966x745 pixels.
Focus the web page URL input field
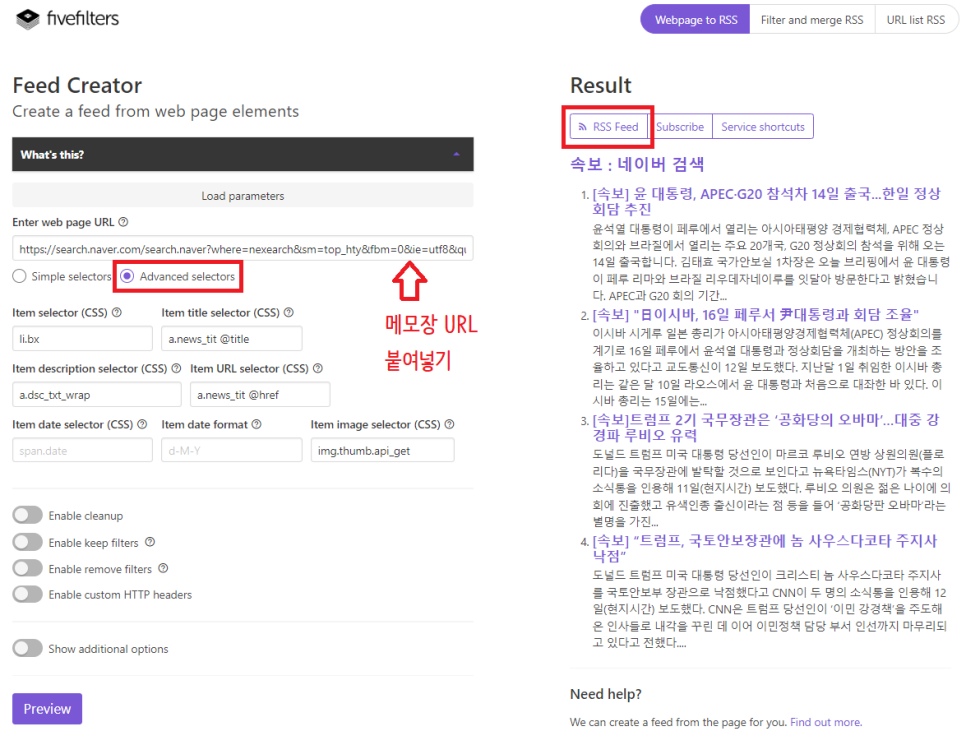click(x=243, y=248)
